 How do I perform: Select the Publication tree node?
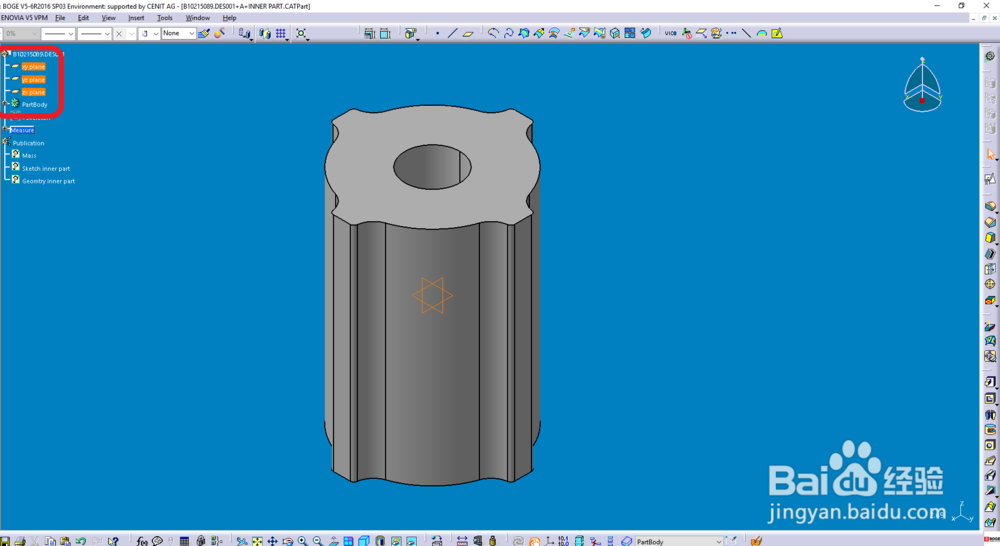tap(29, 143)
